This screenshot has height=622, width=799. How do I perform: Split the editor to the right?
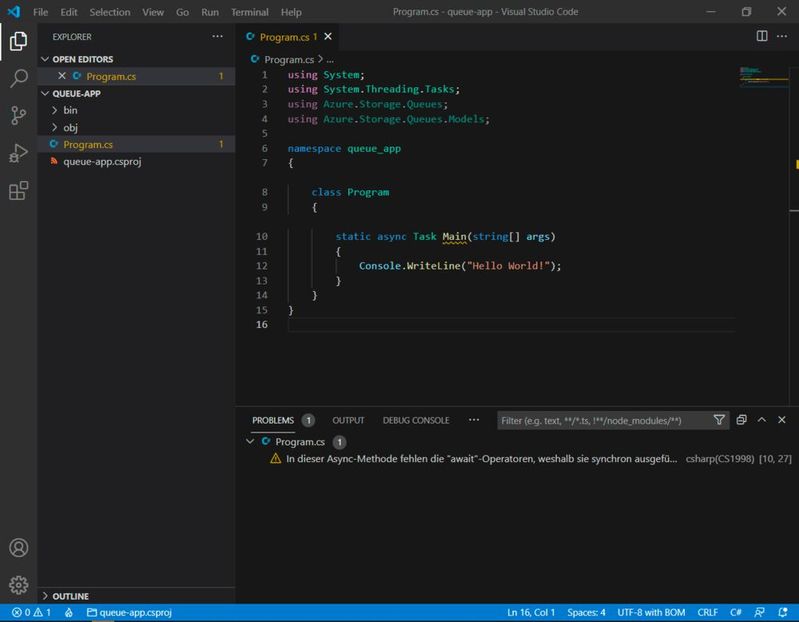[x=762, y=36]
